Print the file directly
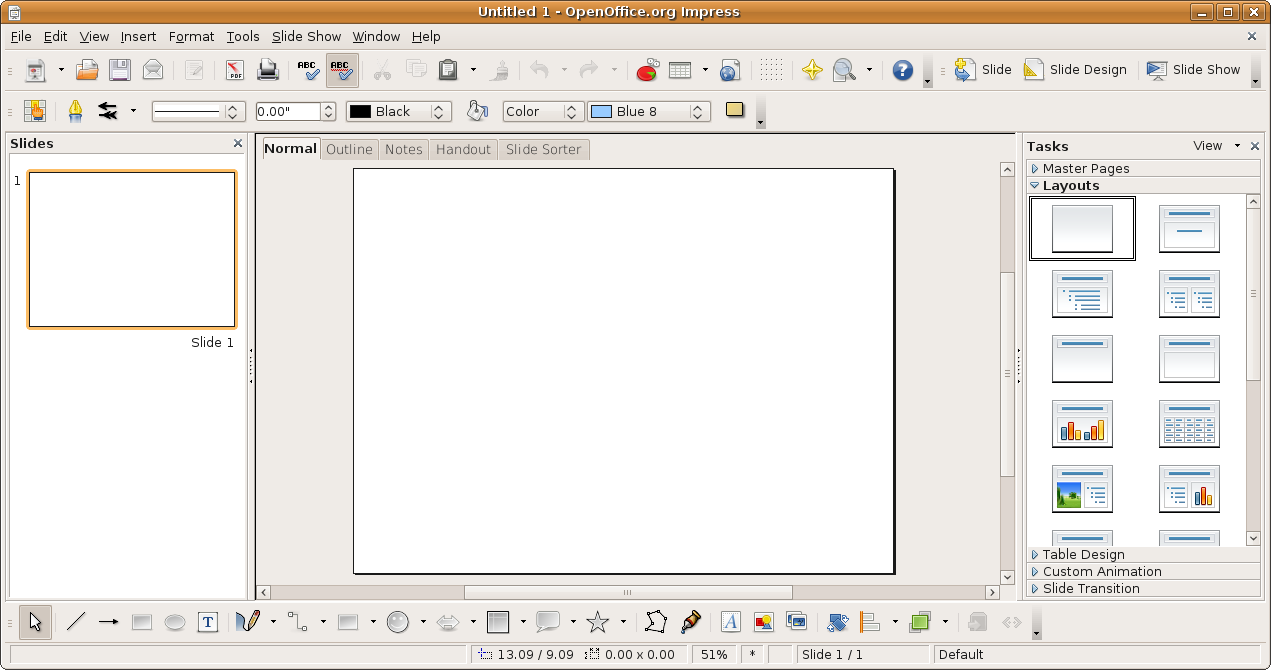Viewport: 1271px width, 670px height. click(x=267, y=70)
